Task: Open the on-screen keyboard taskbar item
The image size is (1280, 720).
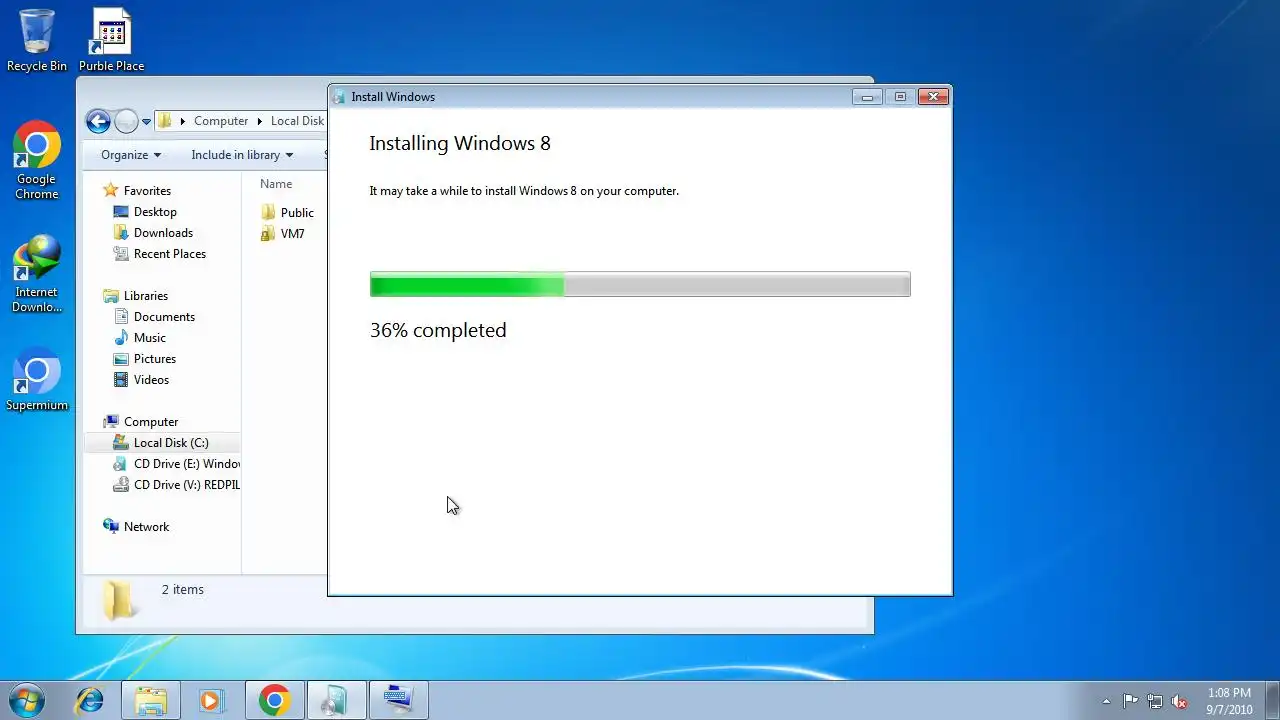Action: pyautogui.click(x=398, y=700)
